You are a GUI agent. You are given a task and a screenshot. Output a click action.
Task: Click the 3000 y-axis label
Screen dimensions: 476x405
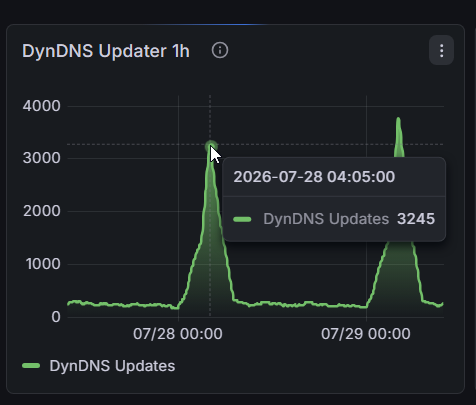[42, 158]
